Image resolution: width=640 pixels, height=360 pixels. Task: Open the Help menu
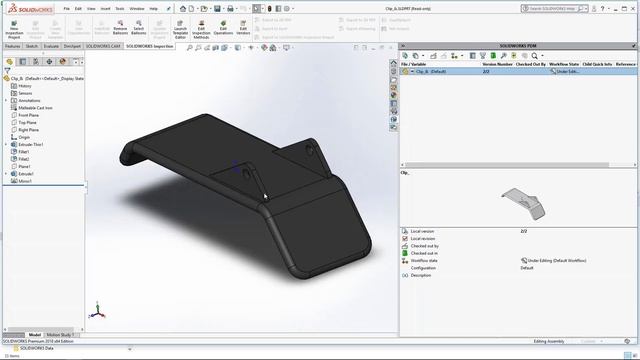pos(153,9)
